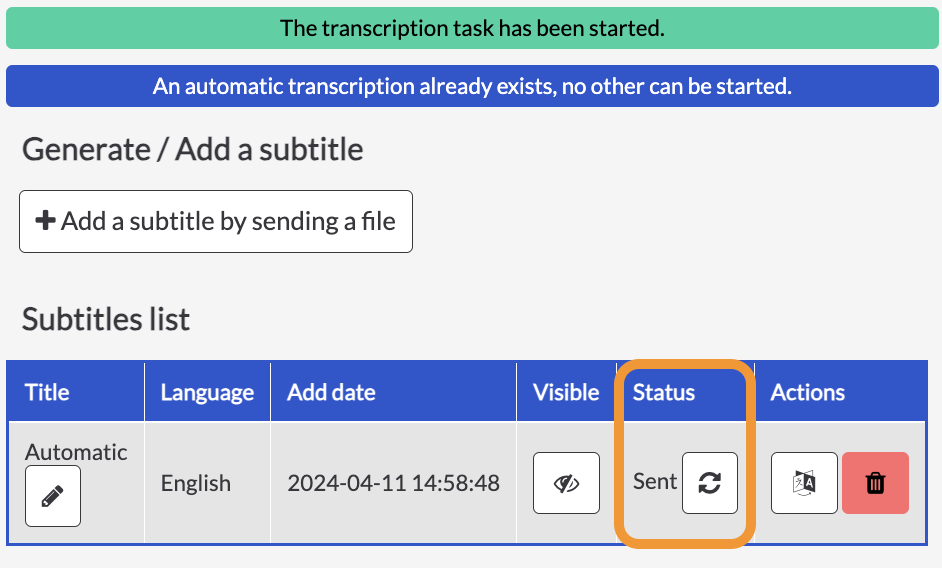Screen dimensions: 942x568
Task: Click the pencil edit icon under Automatic
Action: pos(53,496)
